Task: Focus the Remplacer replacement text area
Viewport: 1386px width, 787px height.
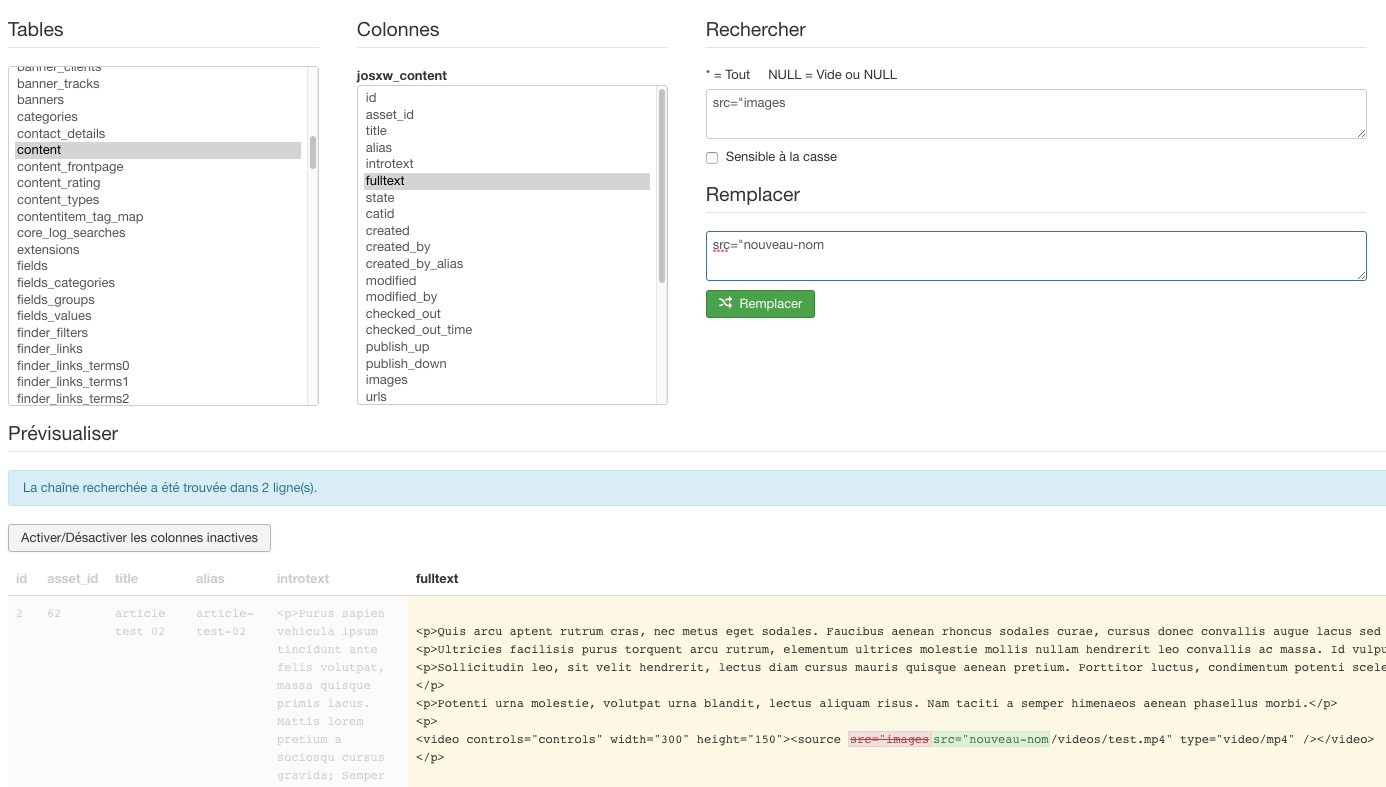Action: point(1036,256)
